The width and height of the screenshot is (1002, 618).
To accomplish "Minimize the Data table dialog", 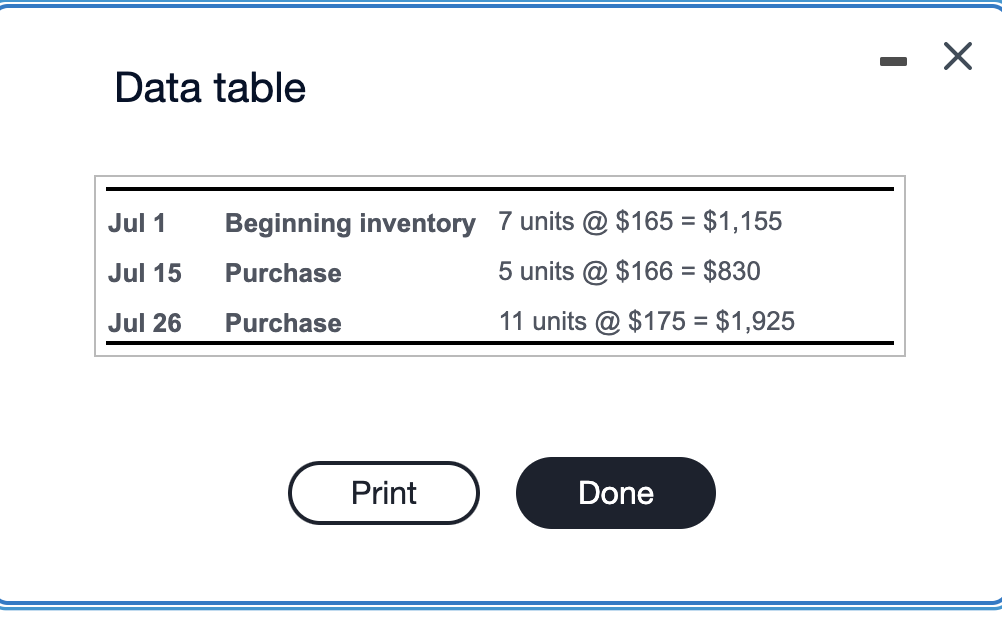I will coord(894,62).
